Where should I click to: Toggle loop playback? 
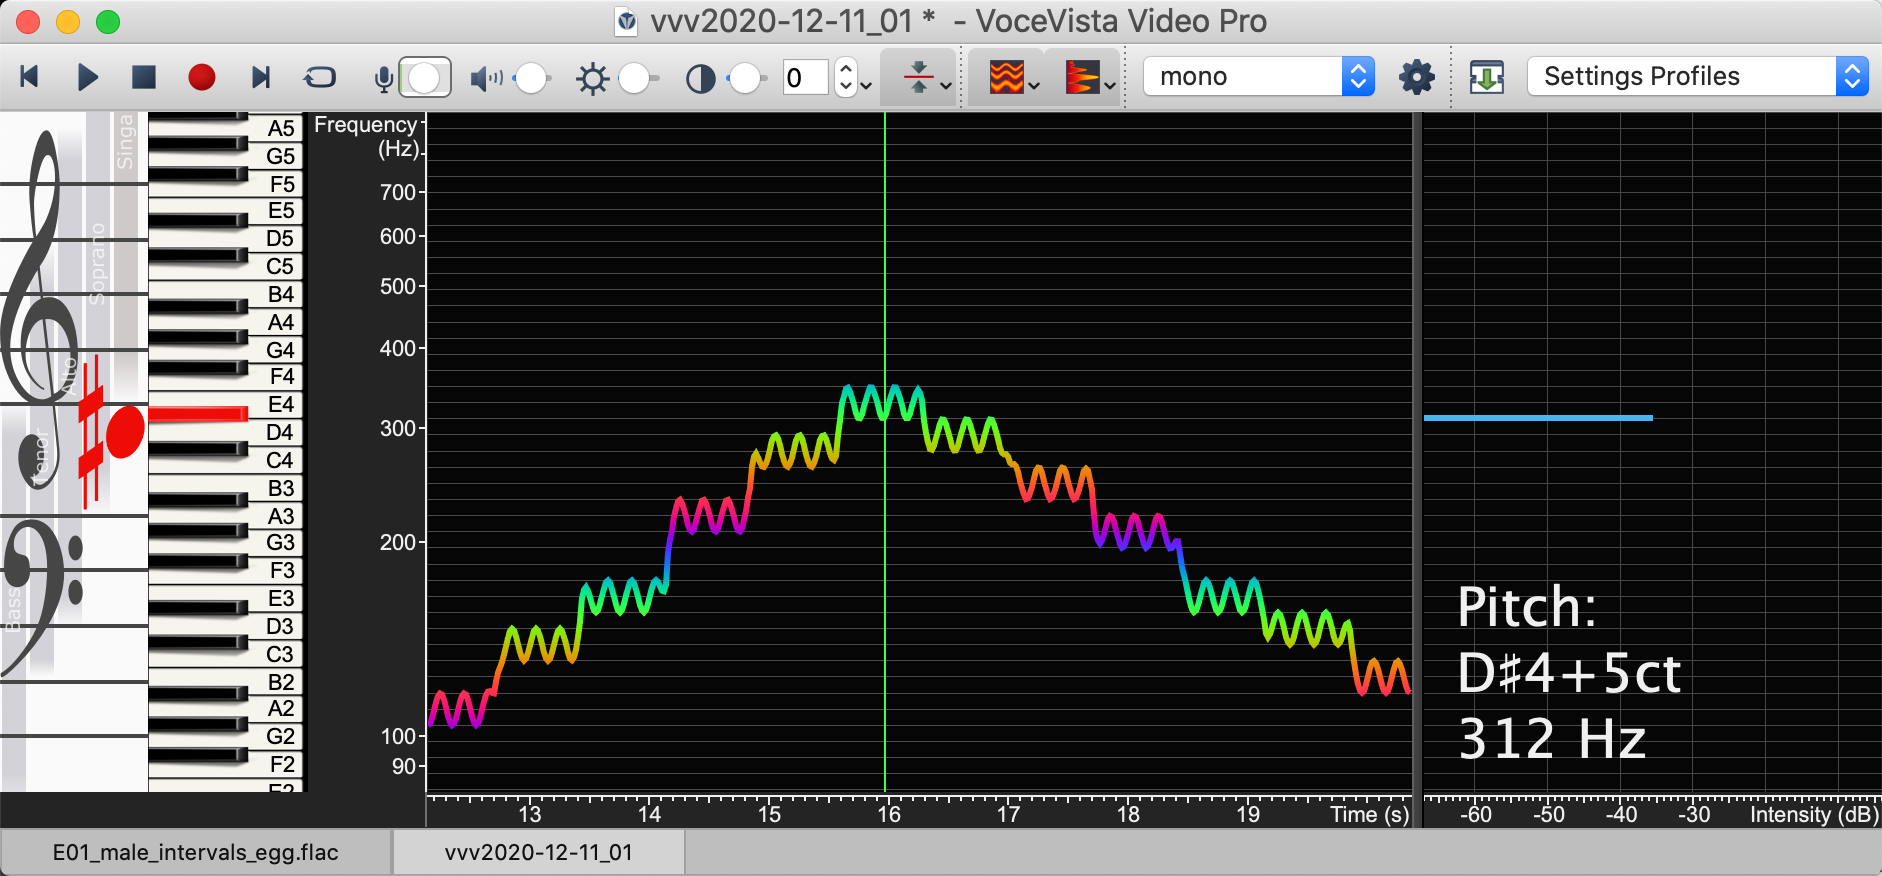click(x=319, y=77)
